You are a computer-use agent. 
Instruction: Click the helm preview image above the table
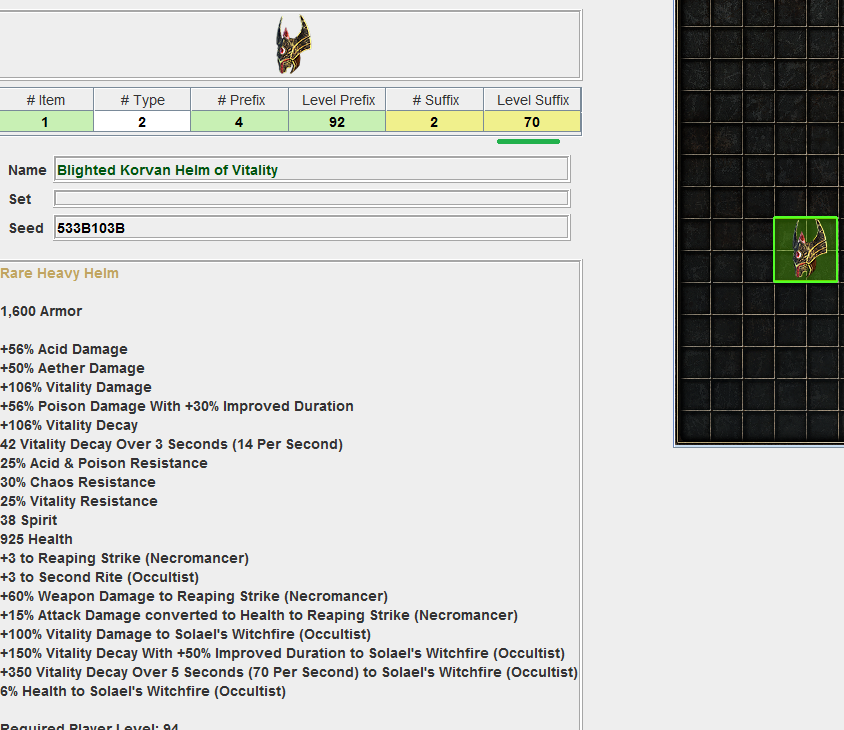[293, 44]
